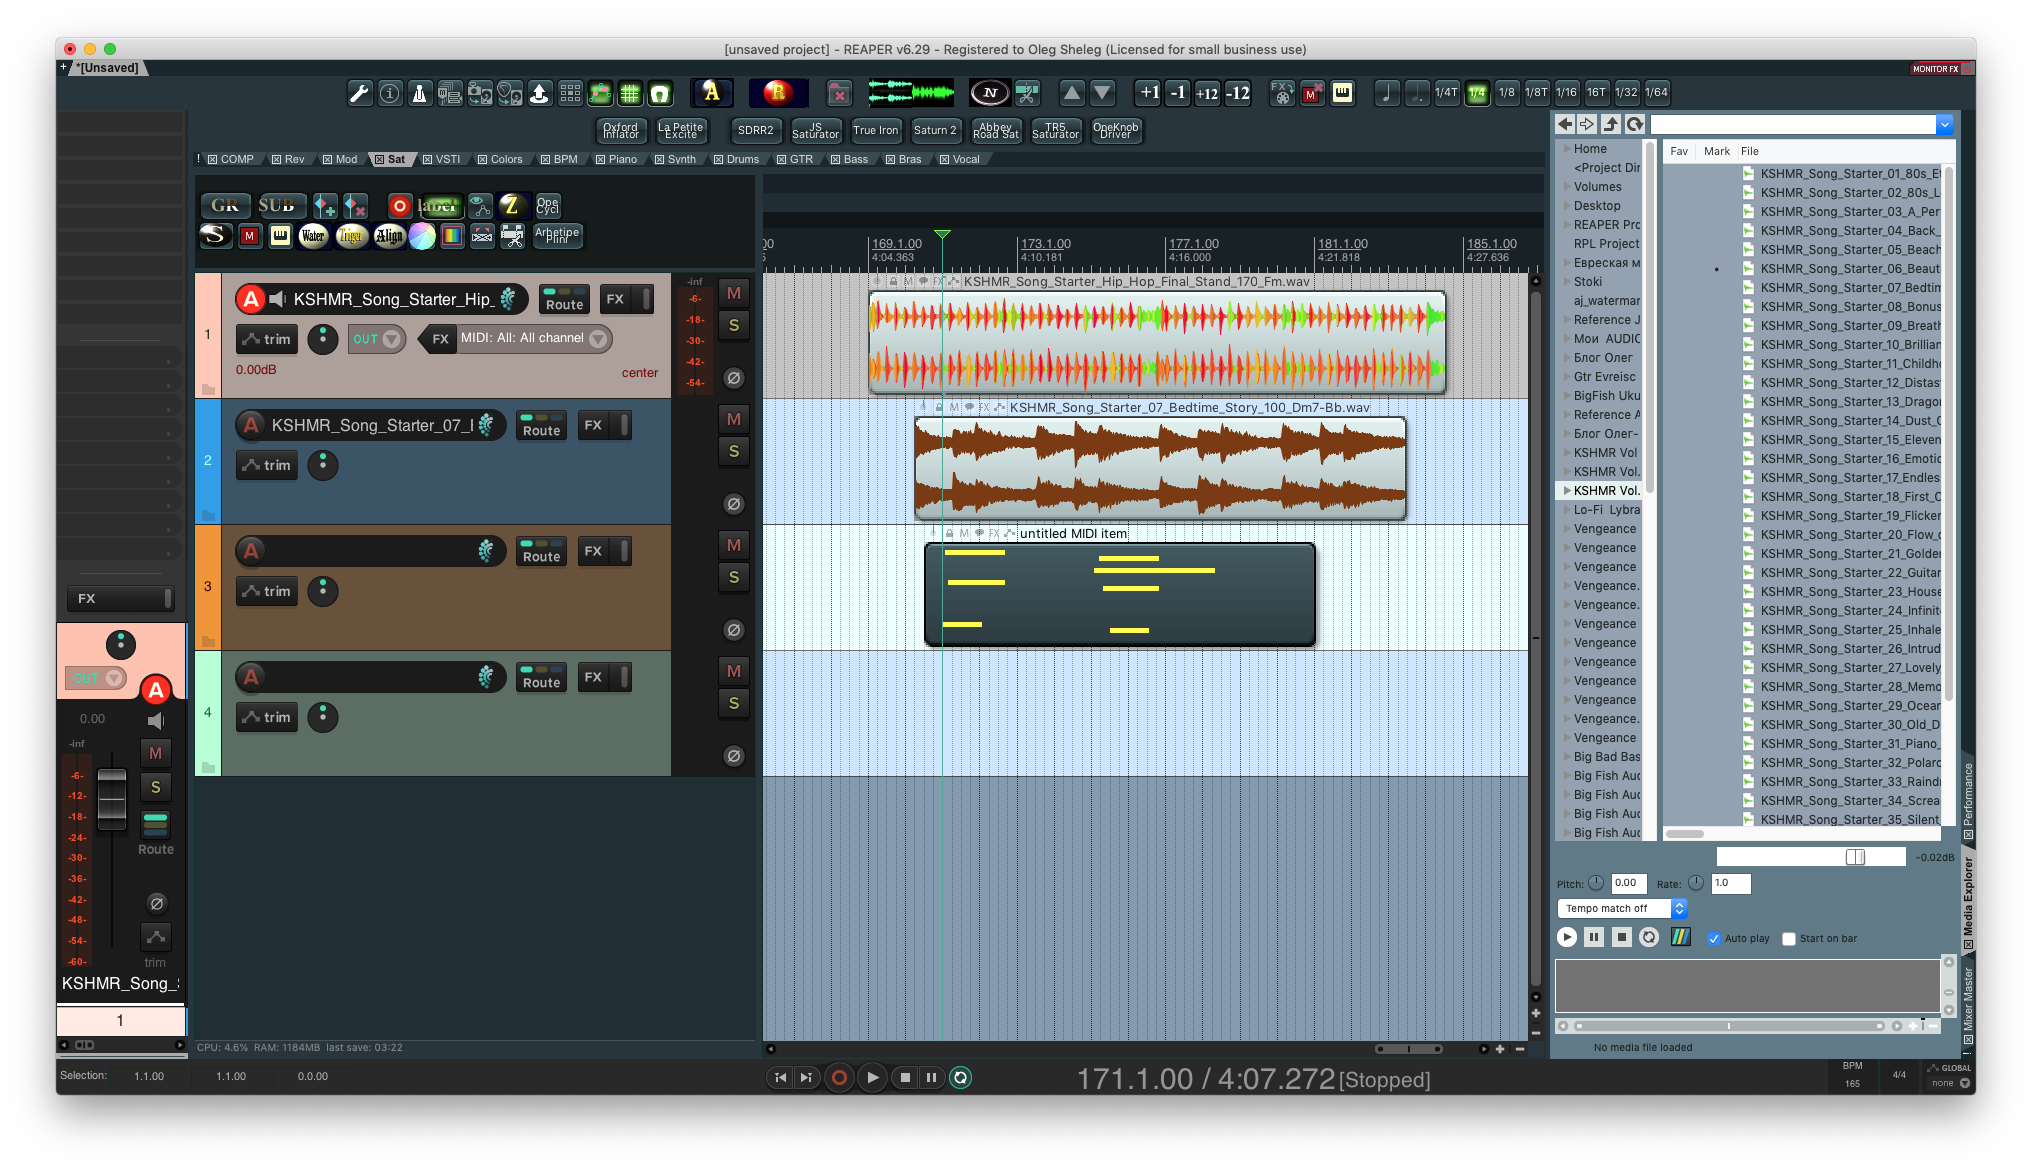Screen dimensions: 2032x1169
Task: Mute track 2 KSHMR_Song_Starter_07
Action: pos(734,420)
